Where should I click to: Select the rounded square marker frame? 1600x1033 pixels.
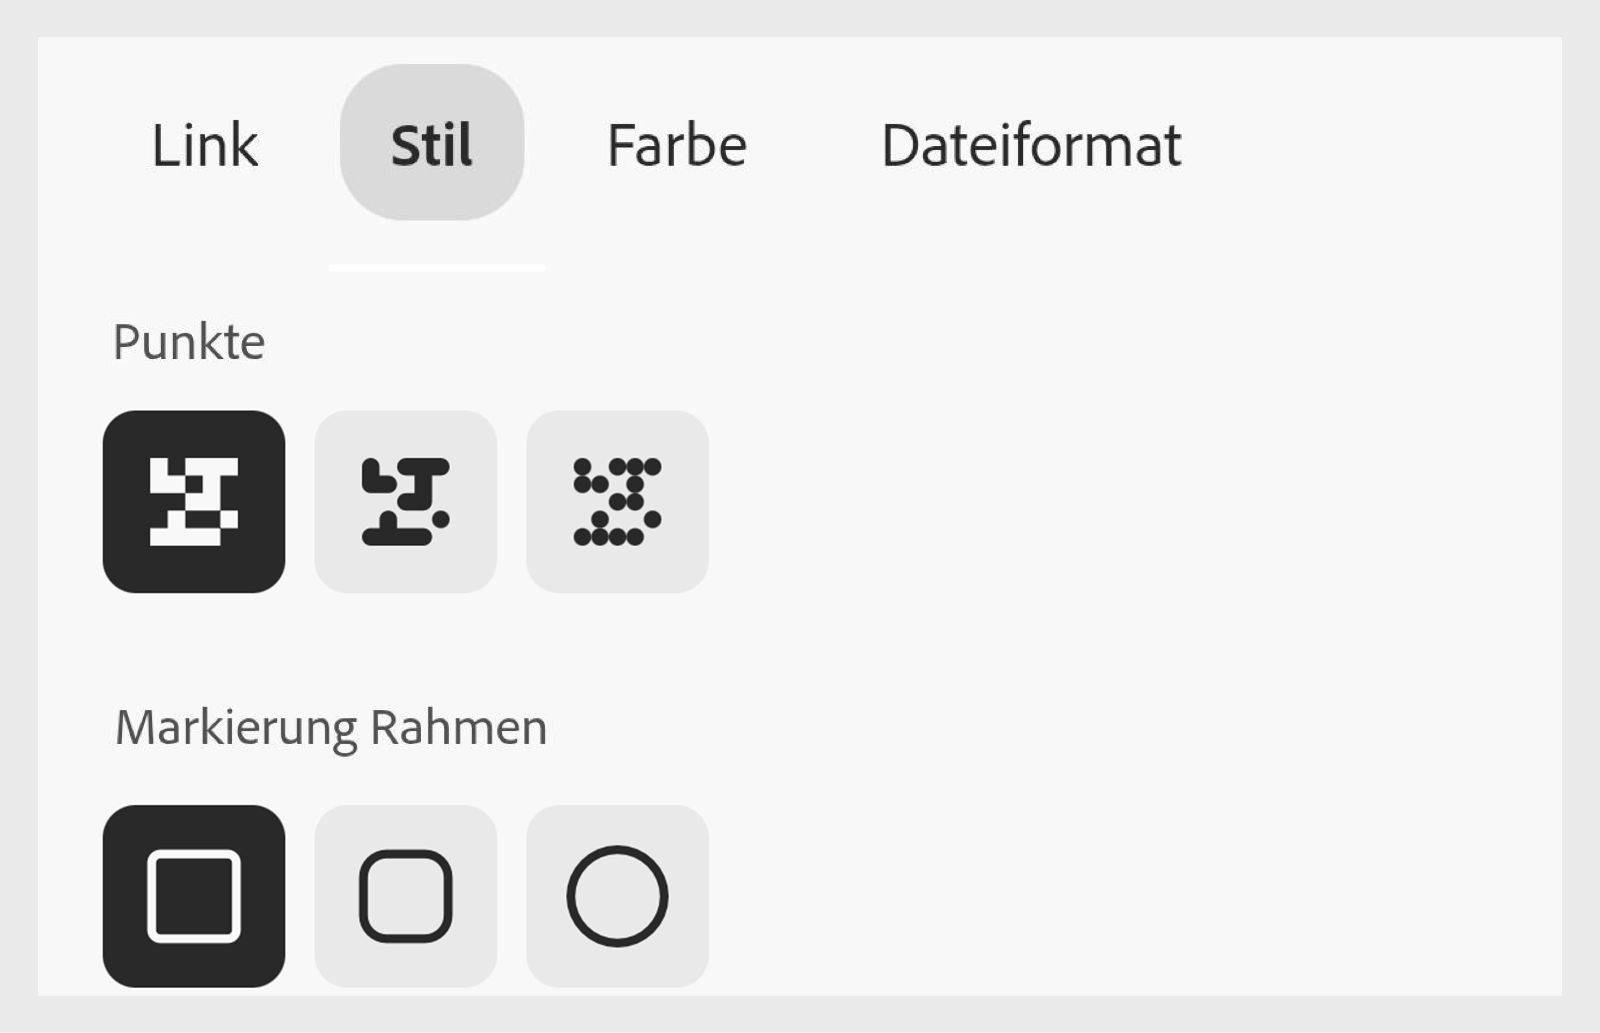(x=407, y=895)
